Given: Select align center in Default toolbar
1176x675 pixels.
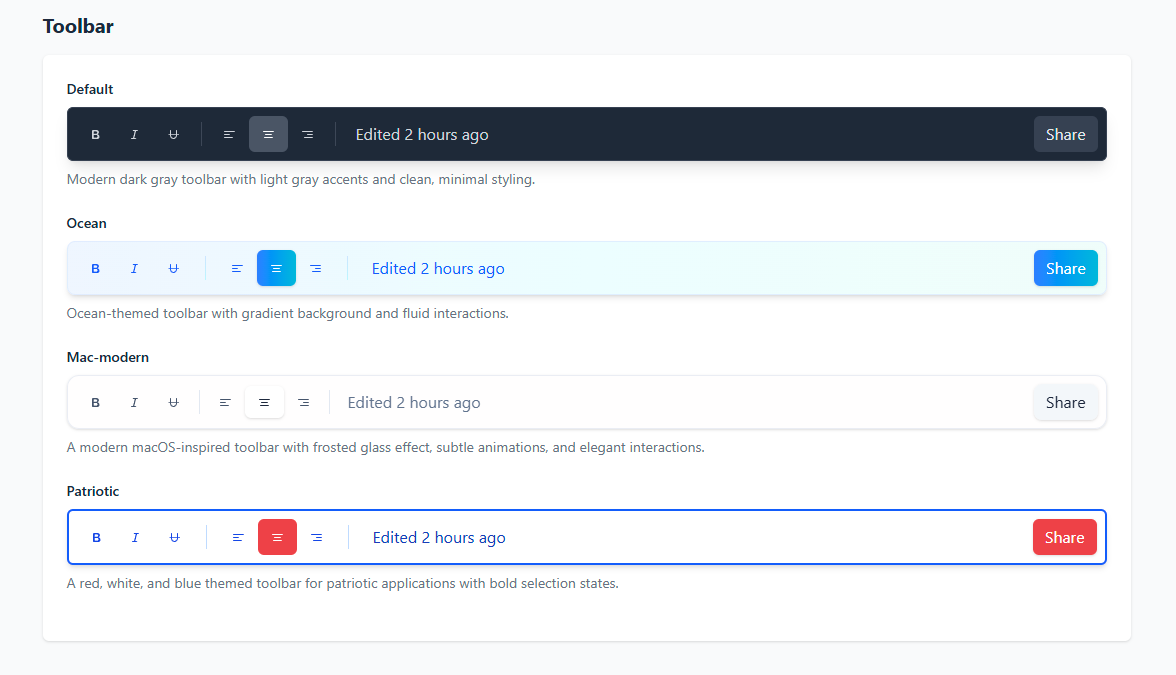Looking at the screenshot, I should 268,134.
